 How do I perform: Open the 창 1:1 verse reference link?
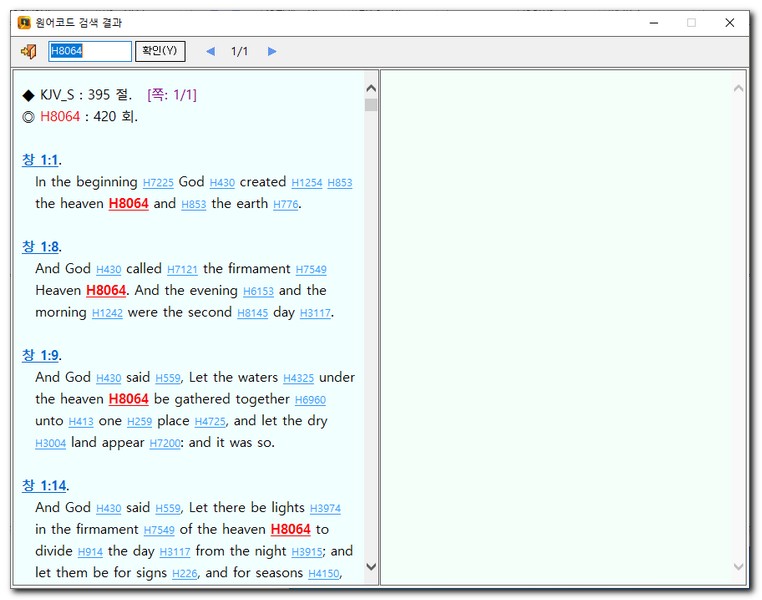(40, 160)
